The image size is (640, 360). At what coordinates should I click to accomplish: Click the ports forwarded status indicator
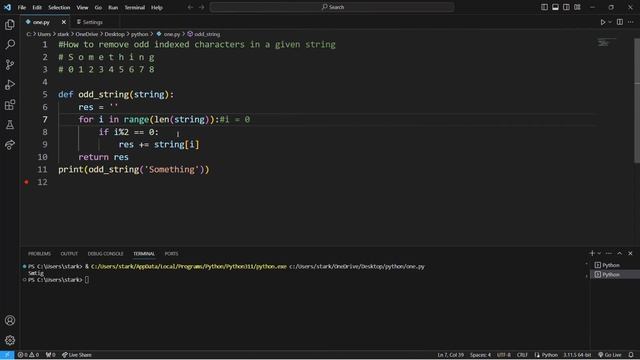click(51, 355)
